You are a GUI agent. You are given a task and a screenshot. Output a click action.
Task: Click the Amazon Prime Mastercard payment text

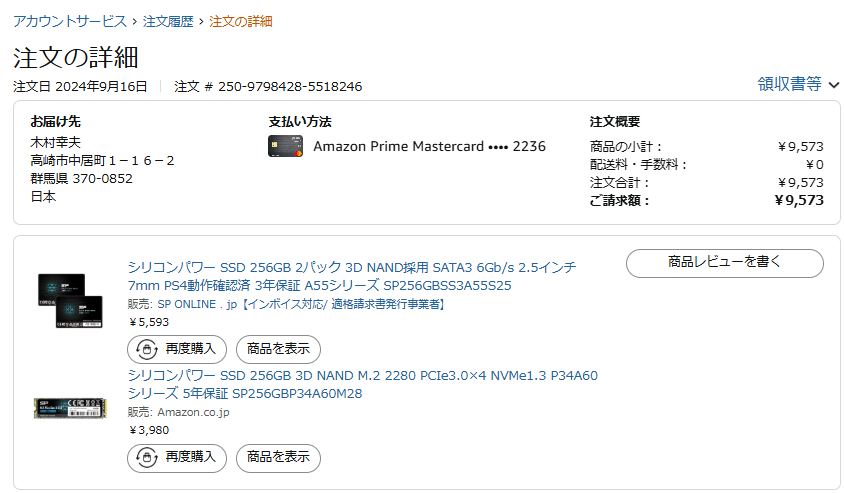pos(429,146)
